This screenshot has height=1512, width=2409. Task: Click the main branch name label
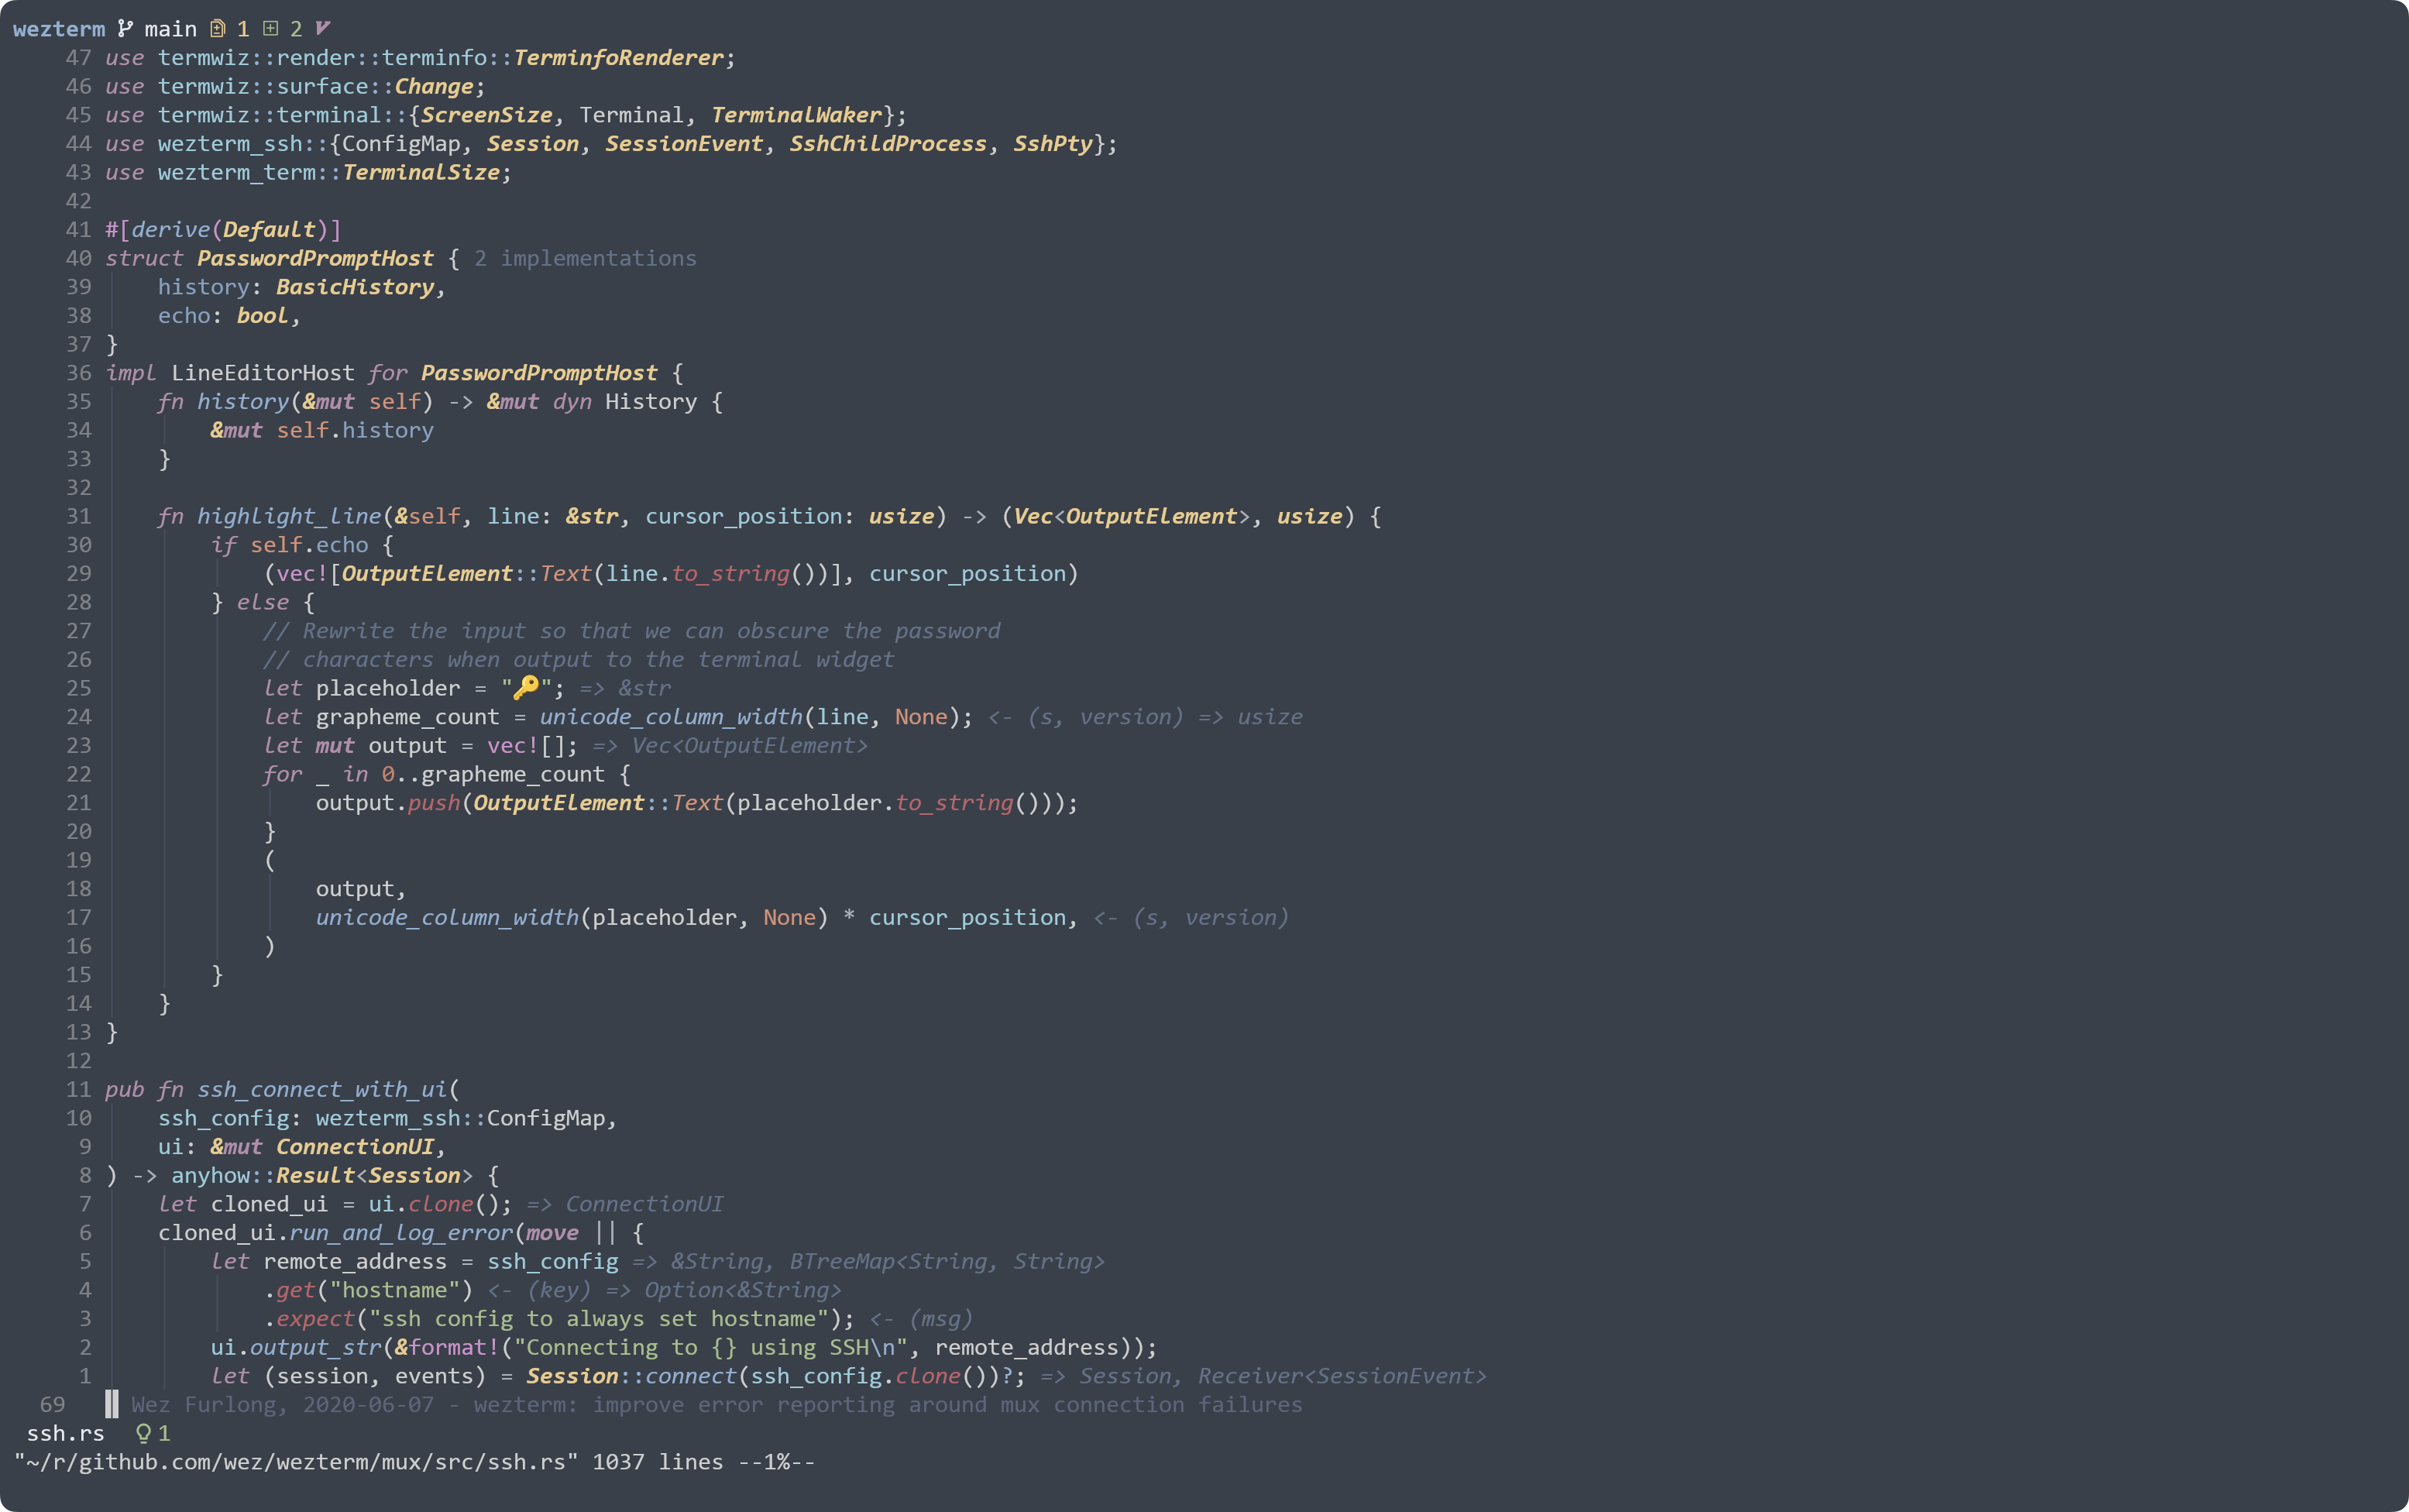170,29
